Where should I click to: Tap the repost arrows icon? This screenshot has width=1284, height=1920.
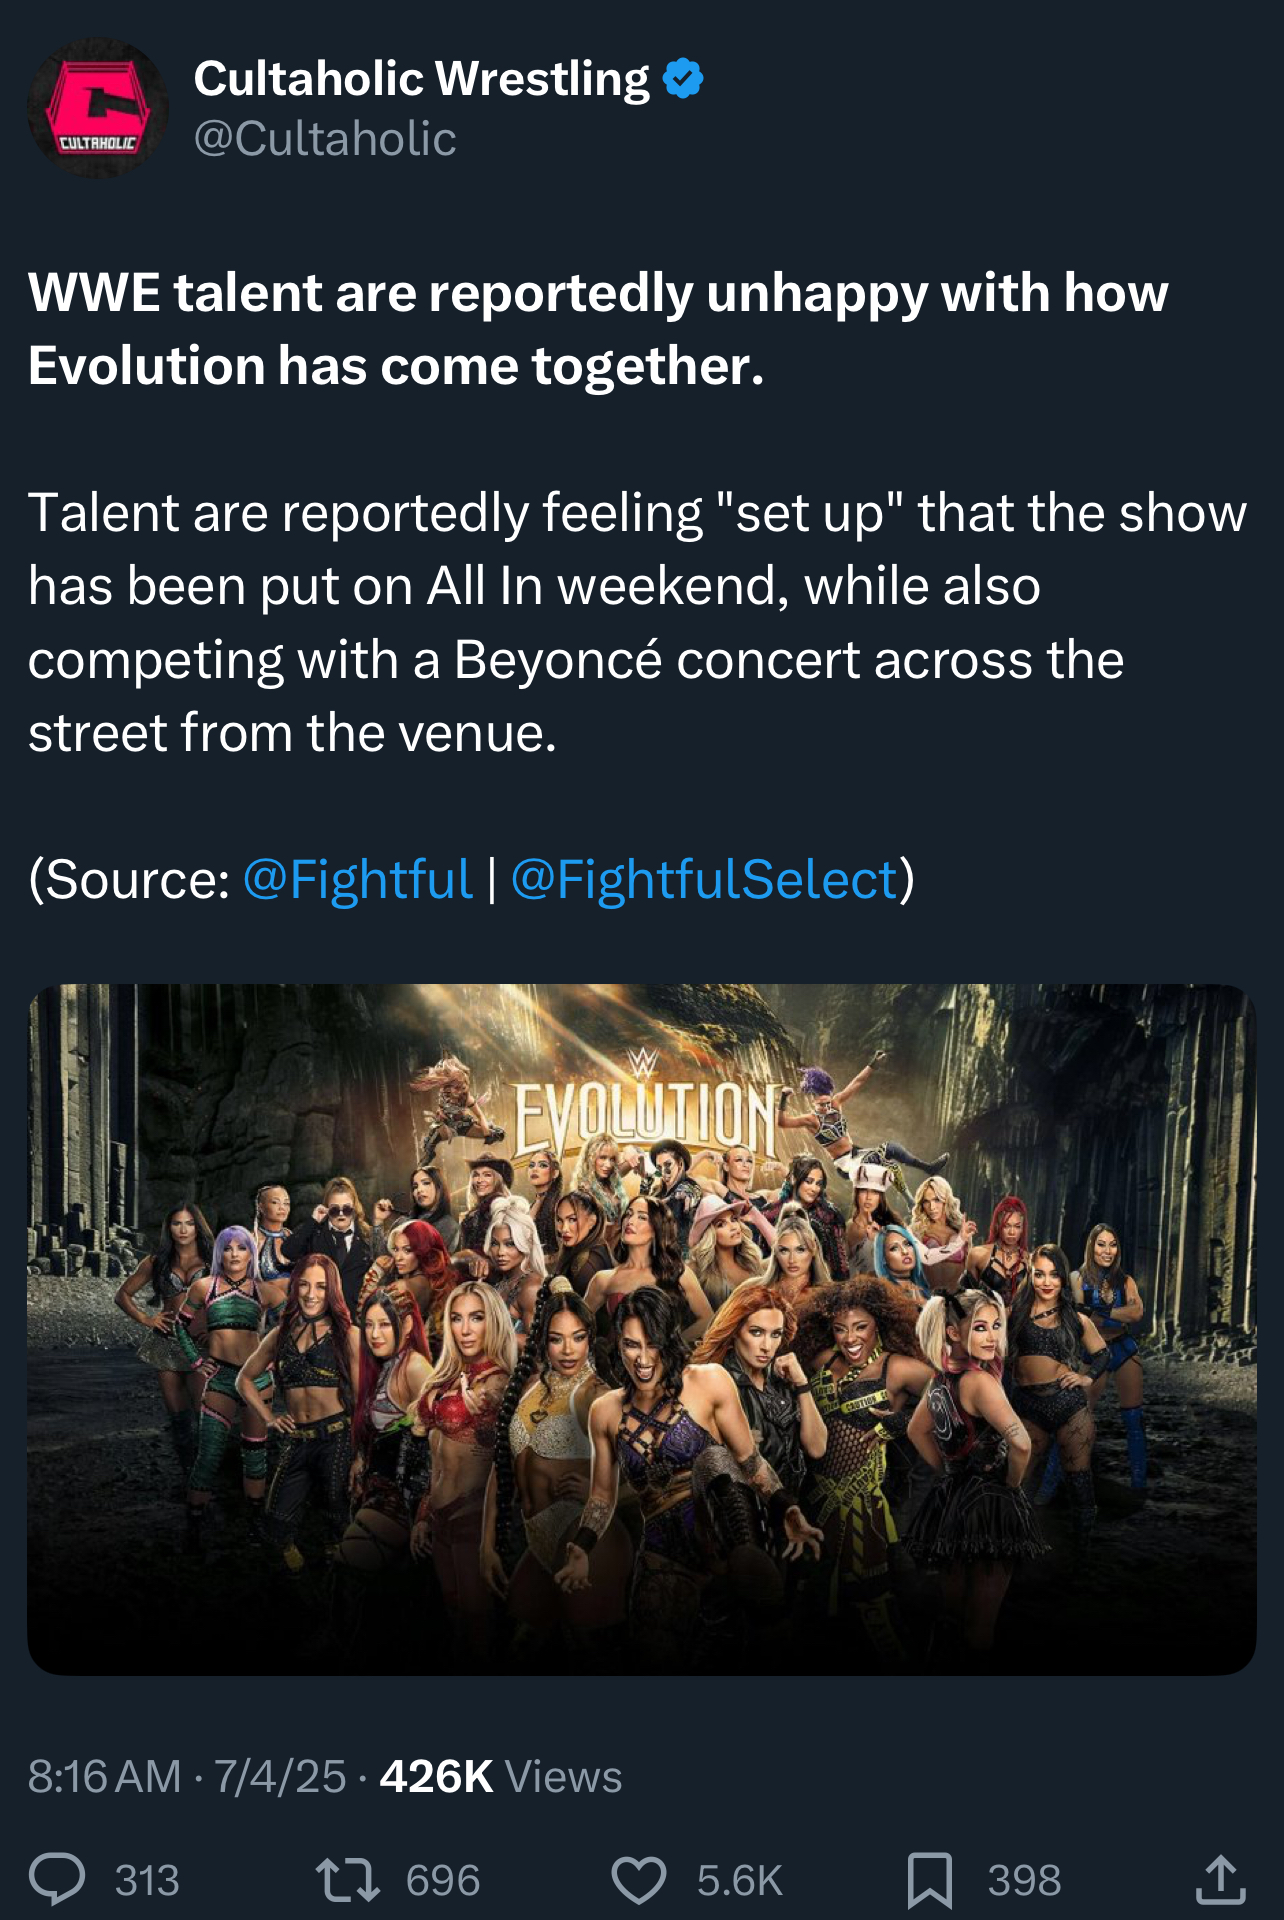[x=347, y=1879]
